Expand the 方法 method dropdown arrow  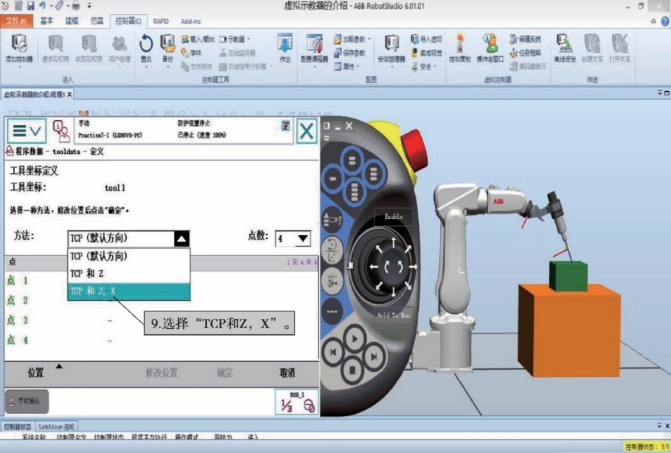[x=181, y=239]
